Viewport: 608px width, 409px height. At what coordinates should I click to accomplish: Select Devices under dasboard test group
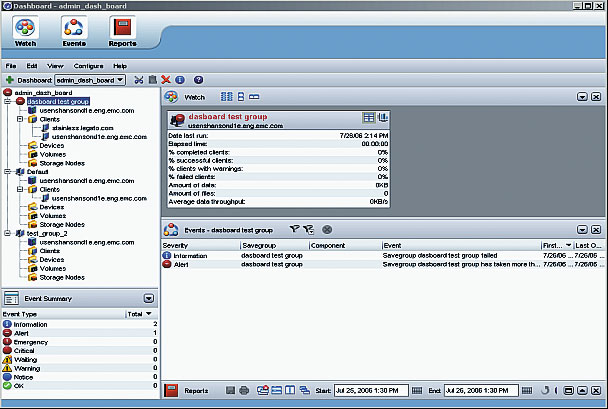point(52,145)
